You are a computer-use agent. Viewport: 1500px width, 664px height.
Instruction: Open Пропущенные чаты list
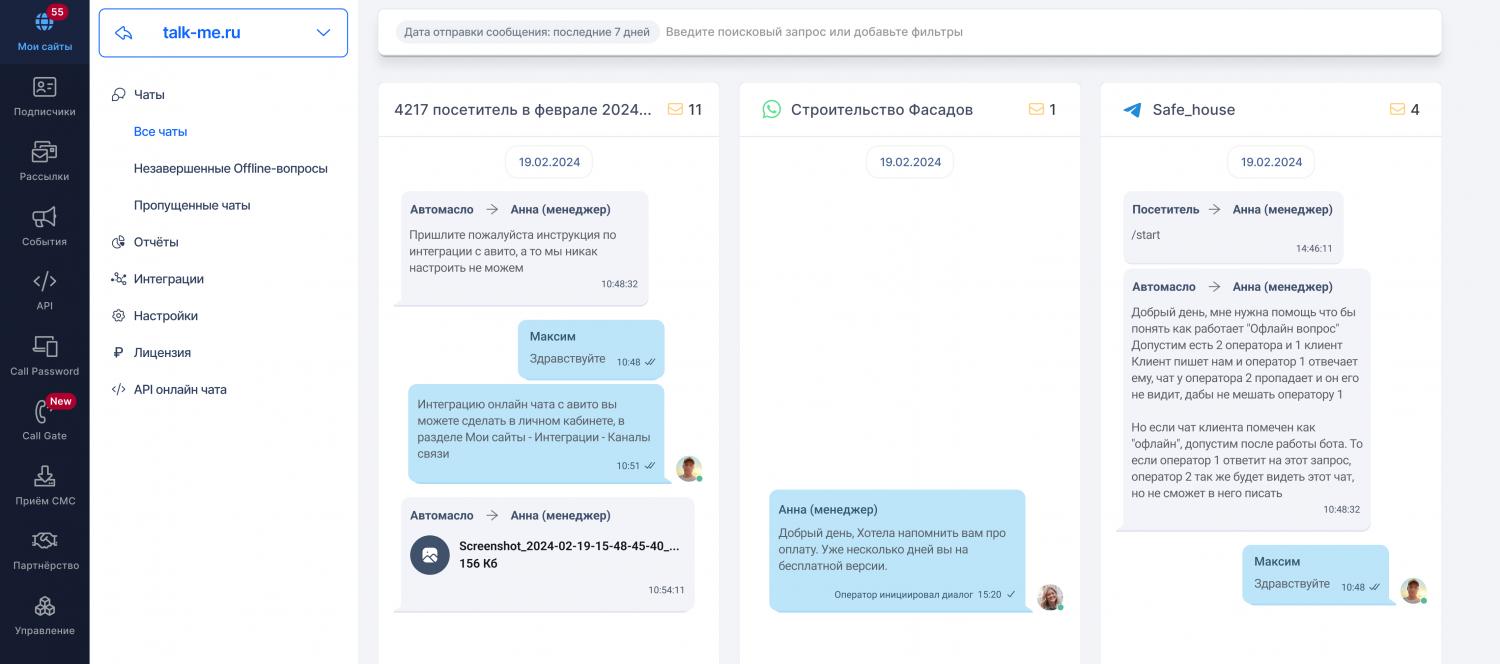click(192, 206)
